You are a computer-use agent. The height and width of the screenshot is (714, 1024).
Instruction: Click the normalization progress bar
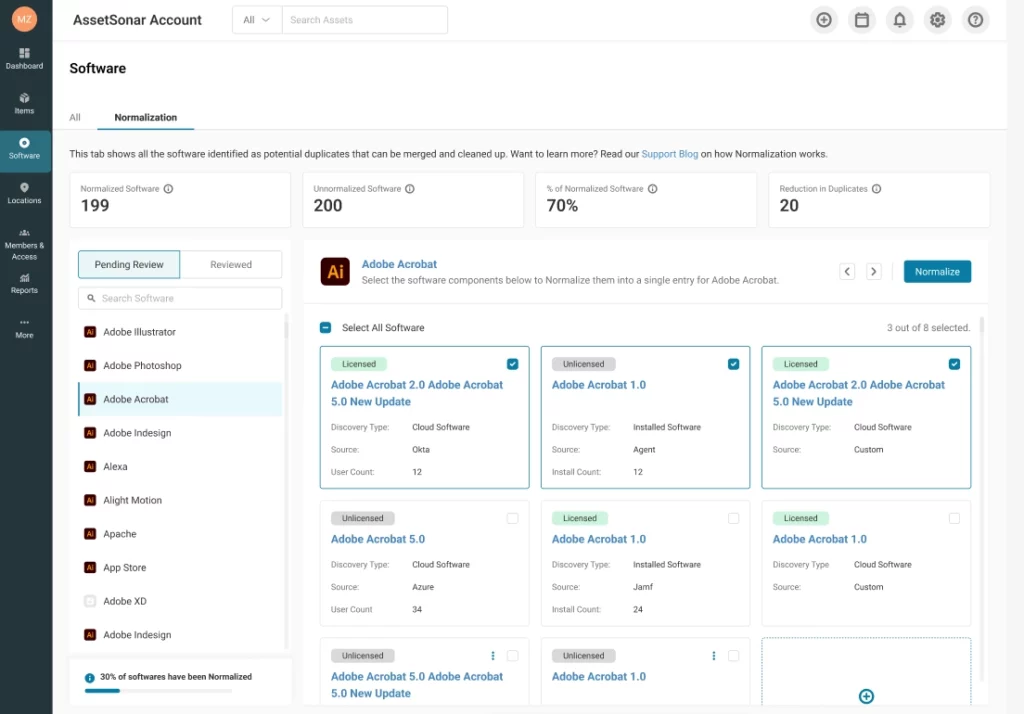point(158,690)
